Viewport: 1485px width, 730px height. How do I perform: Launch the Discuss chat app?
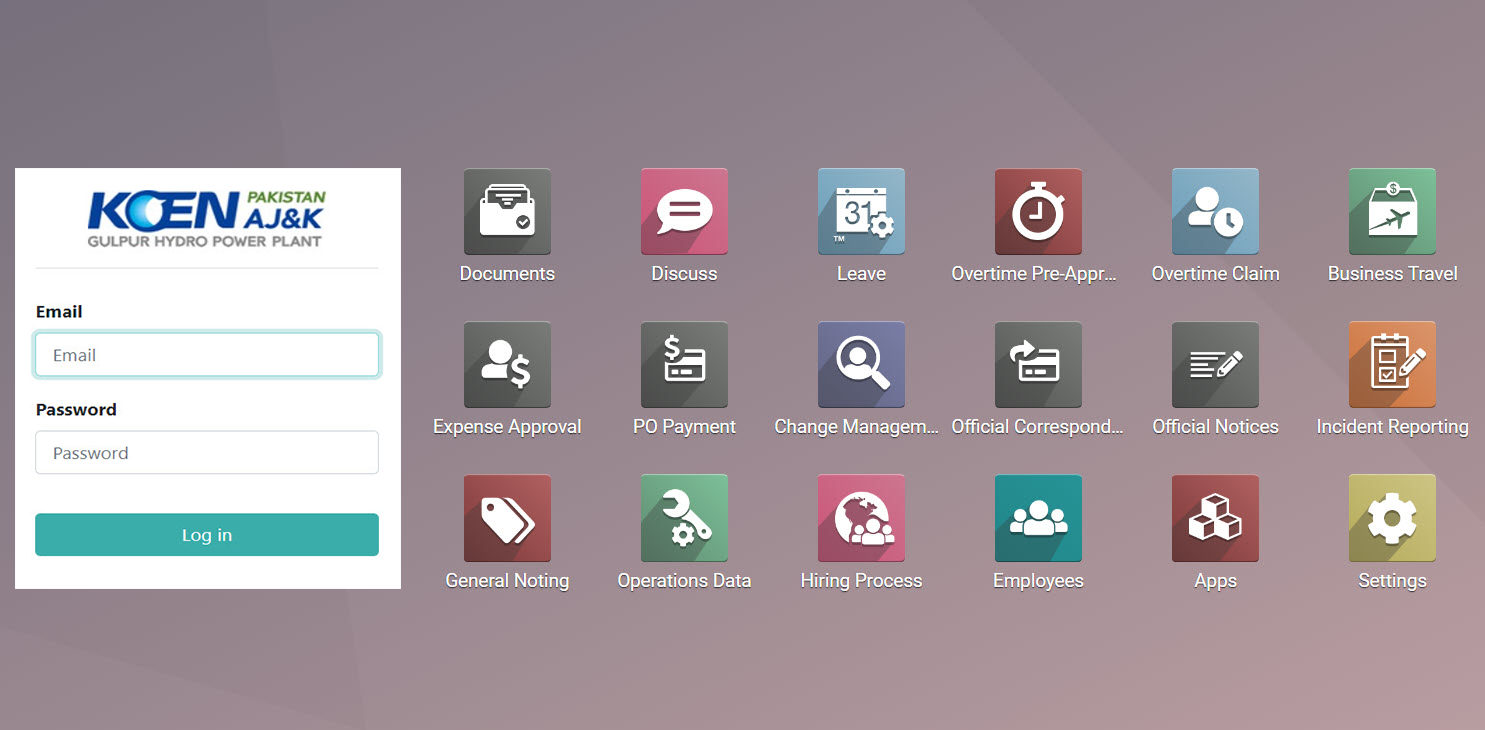coord(684,211)
